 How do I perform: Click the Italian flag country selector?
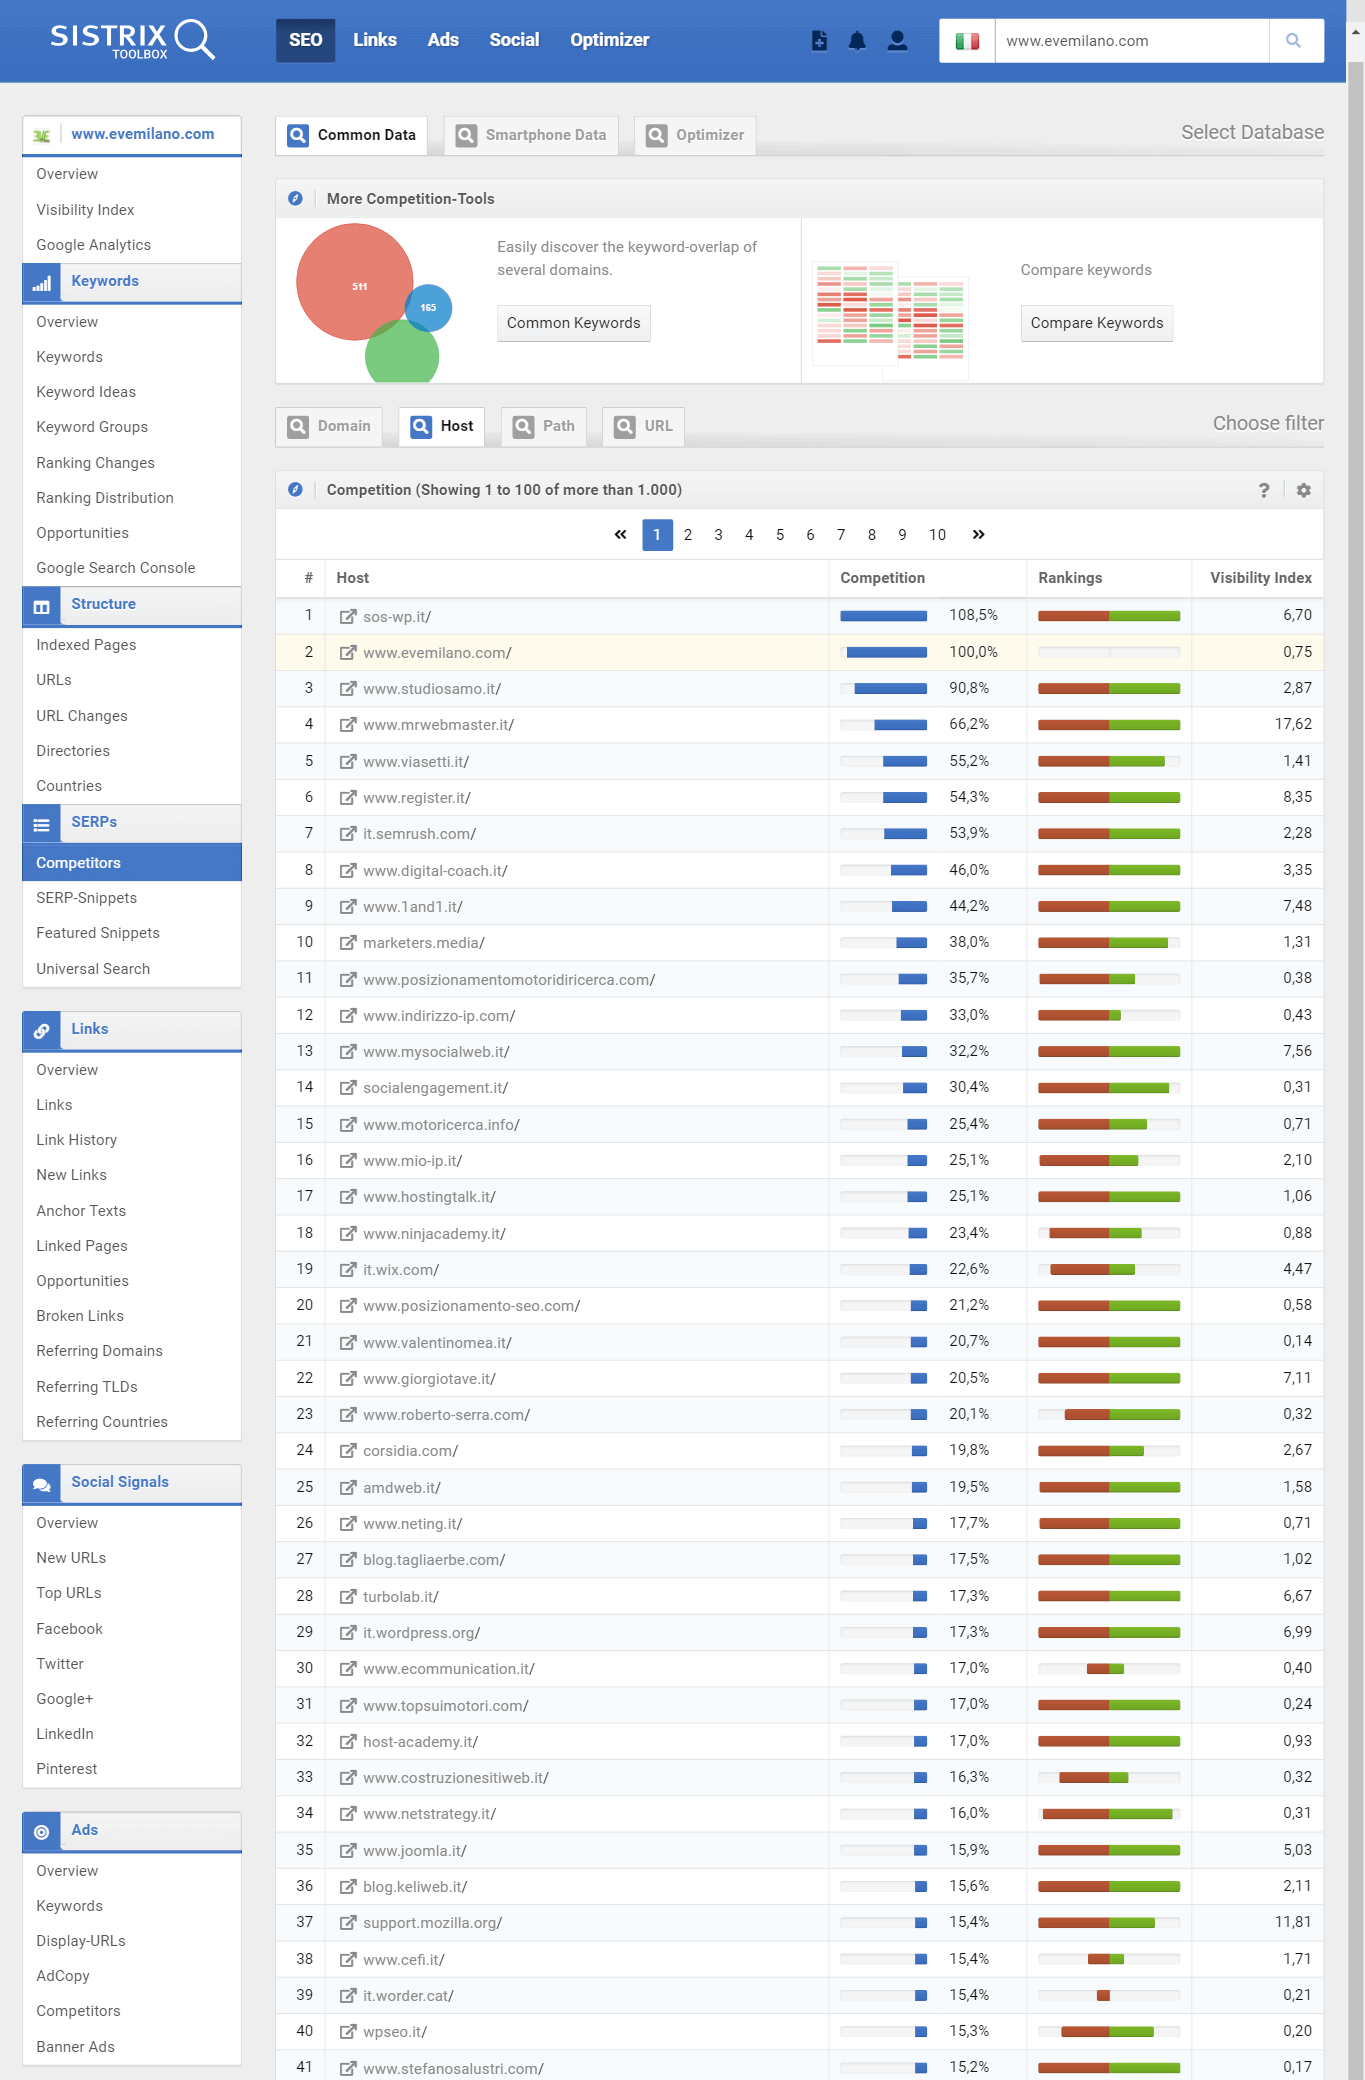point(967,41)
